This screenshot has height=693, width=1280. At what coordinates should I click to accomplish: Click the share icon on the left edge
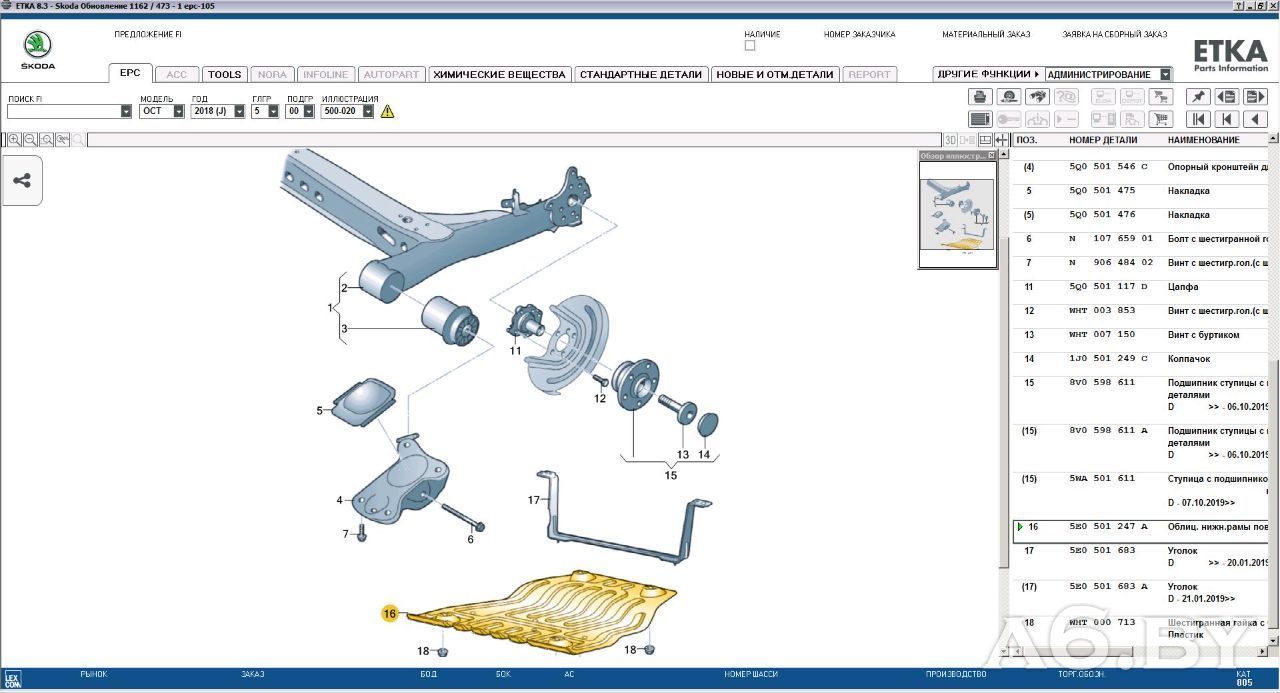click(22, 181)
